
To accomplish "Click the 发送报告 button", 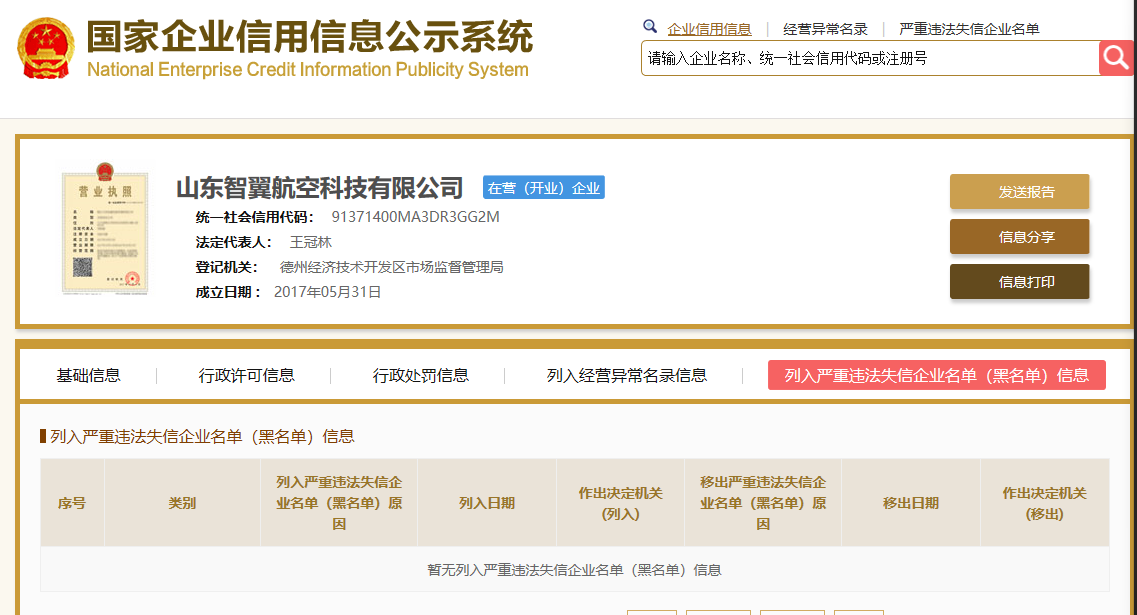I will (1020, 191).
